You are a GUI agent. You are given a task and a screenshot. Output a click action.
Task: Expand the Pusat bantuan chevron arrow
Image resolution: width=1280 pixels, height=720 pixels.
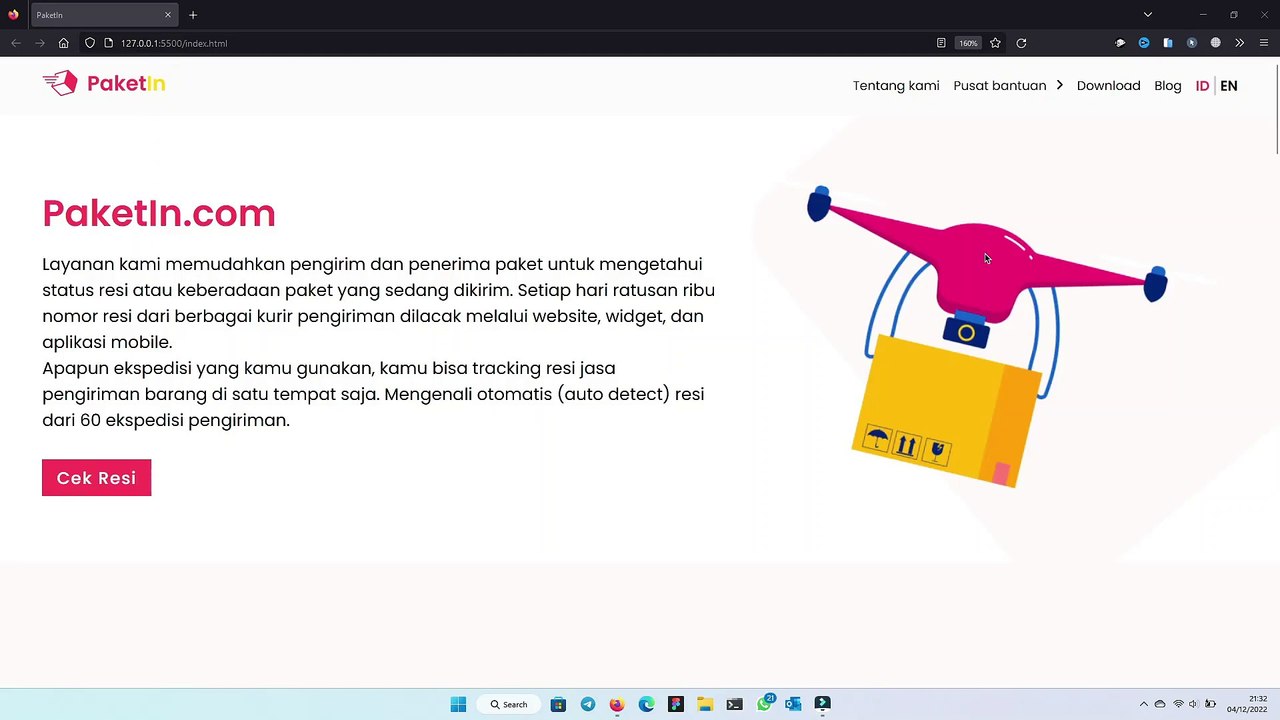click(1059, 85)
